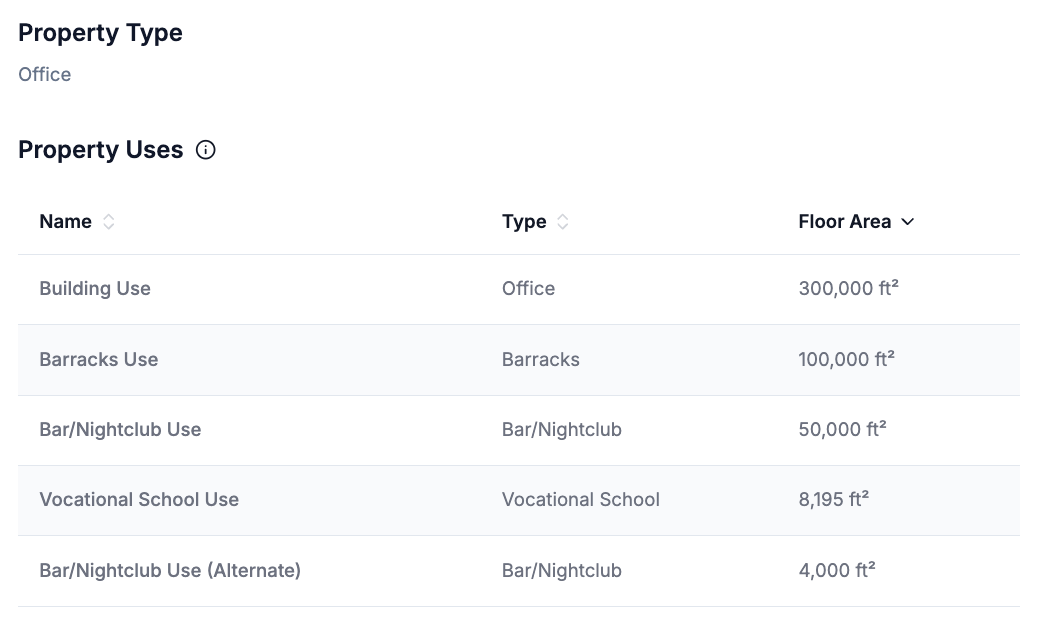Click the Property Type heading
The image size is (1040, 626).
pyautogui.click(x=100, y=33)
